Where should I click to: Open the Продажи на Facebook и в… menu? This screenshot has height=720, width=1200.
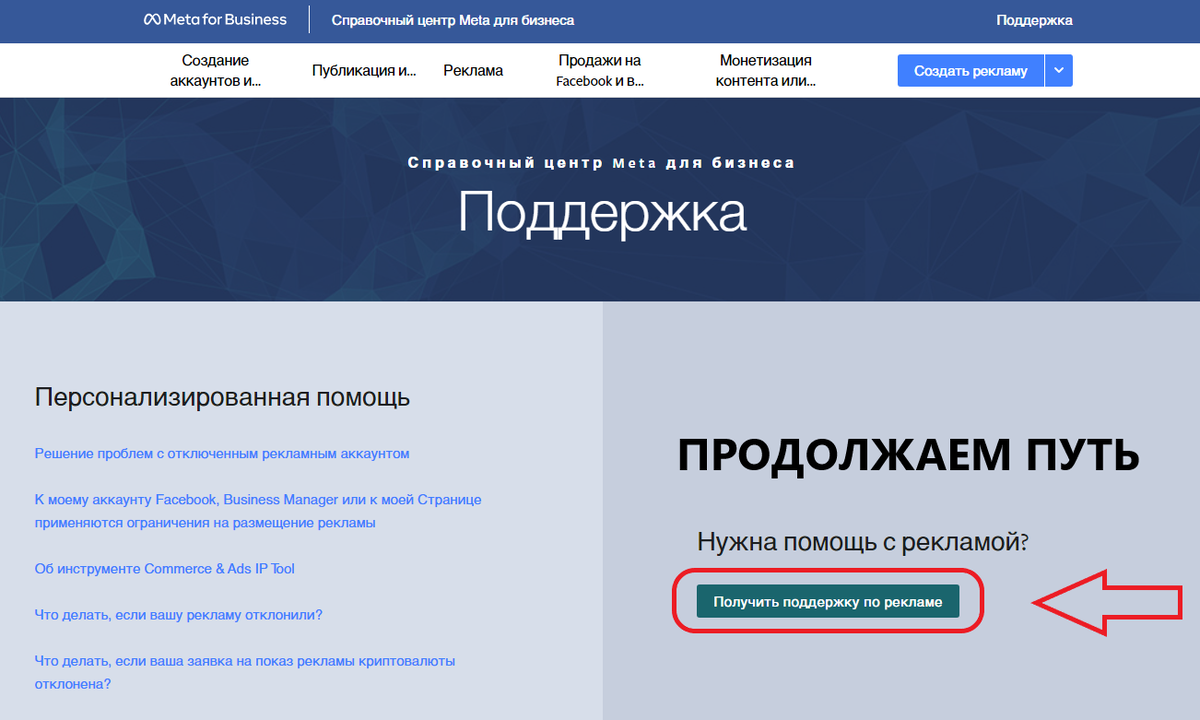click(600, 71)
